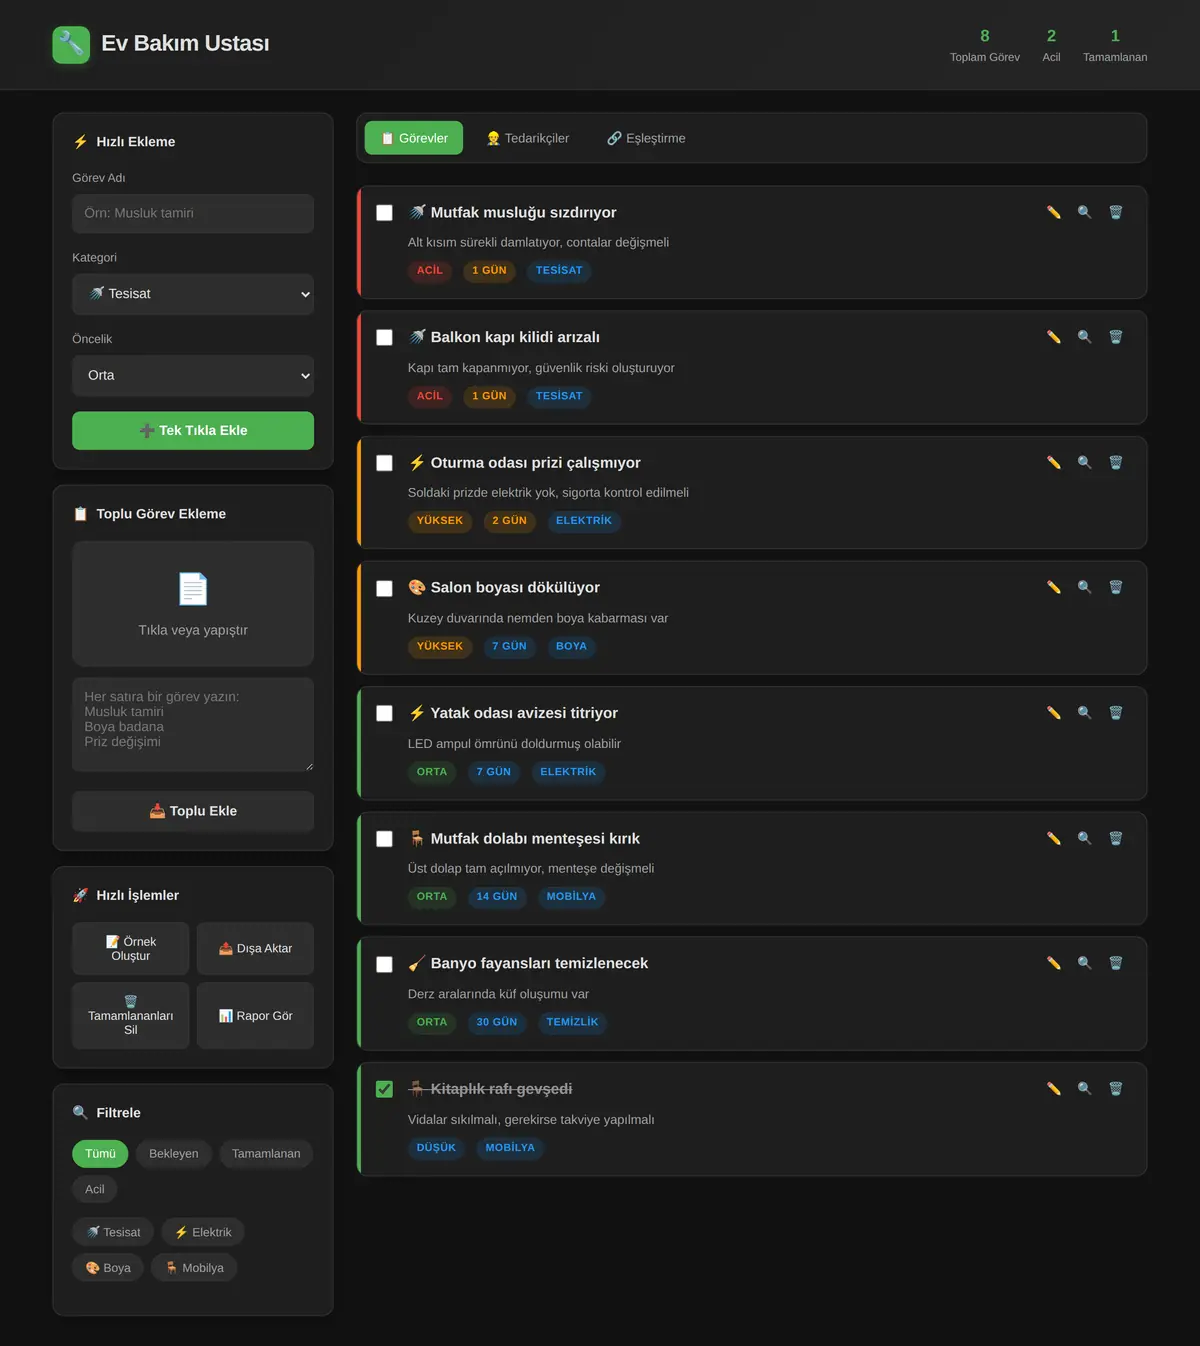Image resolution: width=1200 pixels, height=1346 pixels.
Task: Delete the Salon boyası dökülüyor task
Action: coord(1116,587)
